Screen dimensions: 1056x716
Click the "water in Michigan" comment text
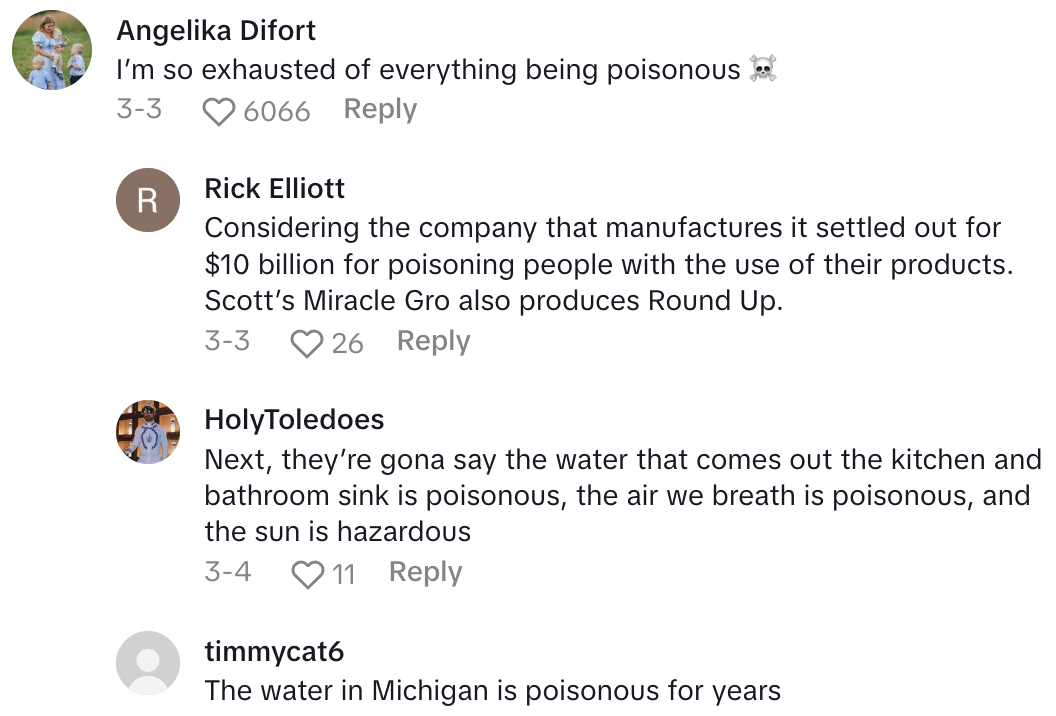pos(492,690)
